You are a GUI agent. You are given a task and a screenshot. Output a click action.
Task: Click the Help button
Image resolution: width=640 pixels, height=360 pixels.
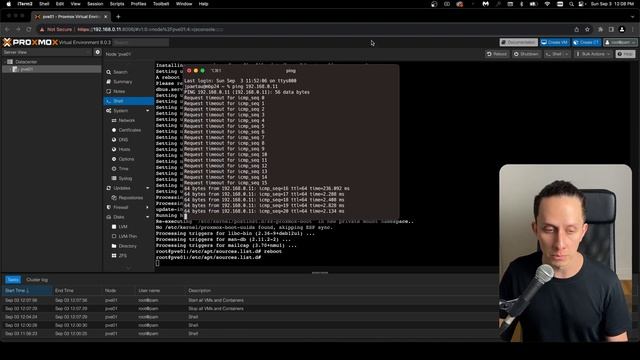pos(626,54)
